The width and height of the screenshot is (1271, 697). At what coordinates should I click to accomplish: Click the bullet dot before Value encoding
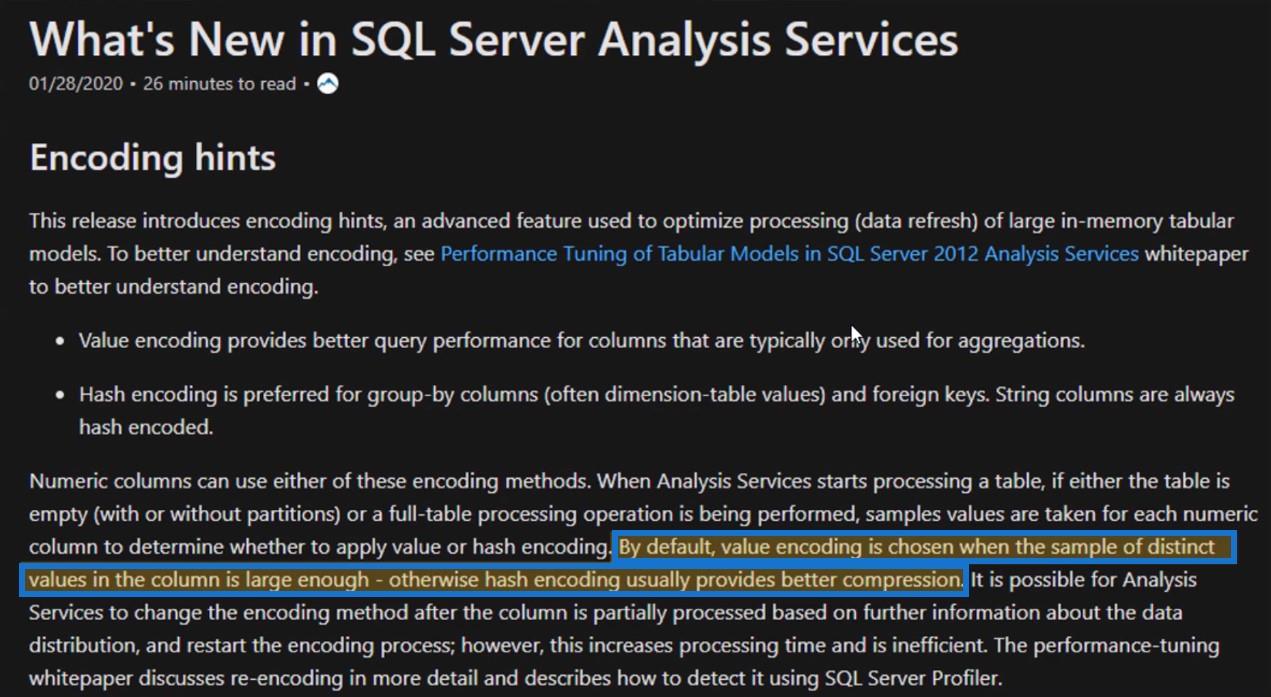(60, 342)
